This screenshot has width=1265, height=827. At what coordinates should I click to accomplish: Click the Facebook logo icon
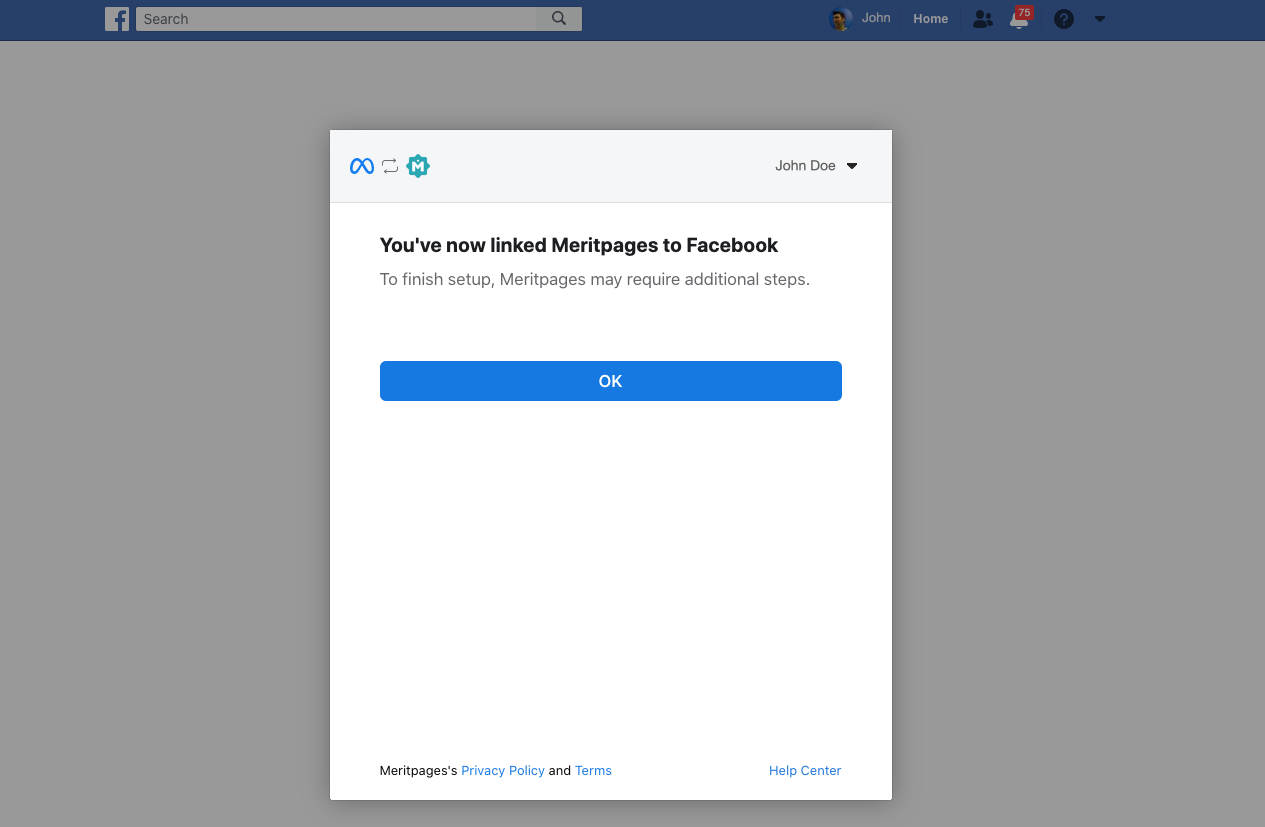pyautogui.click(x=117, y=18)
